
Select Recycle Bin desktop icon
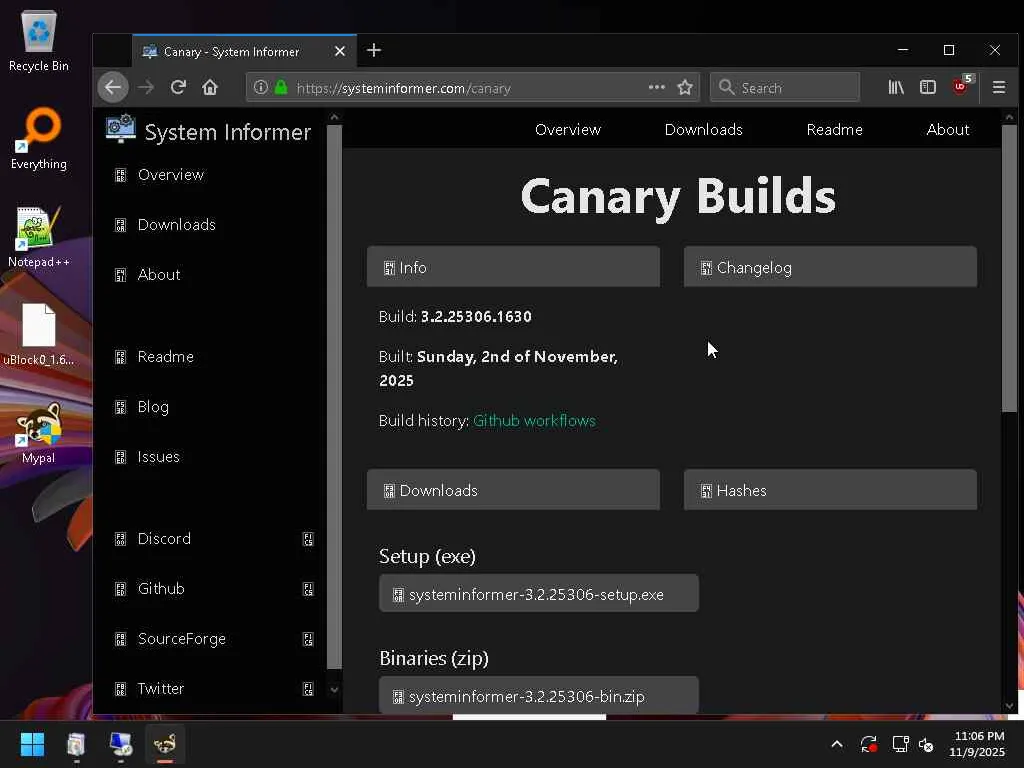(x=39, y=40)
